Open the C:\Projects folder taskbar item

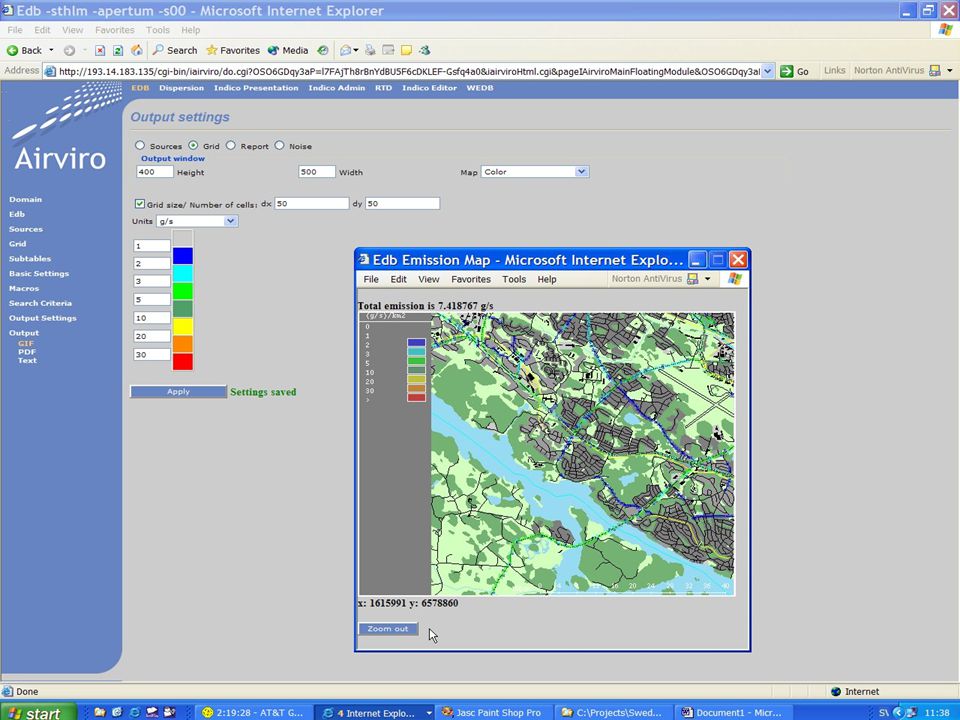[x=613, y=712]
